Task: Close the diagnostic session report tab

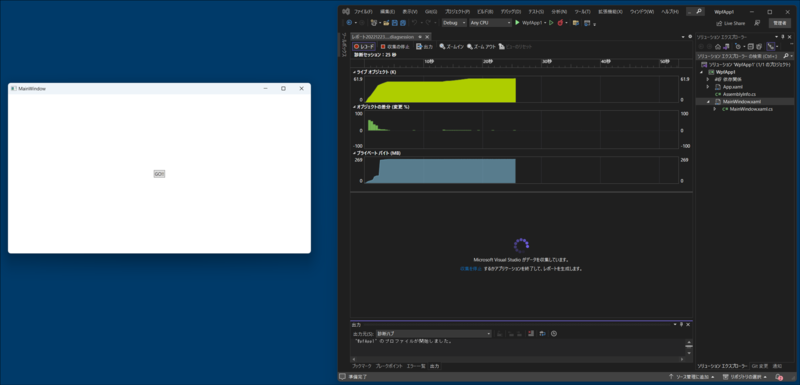Action: 427,37
